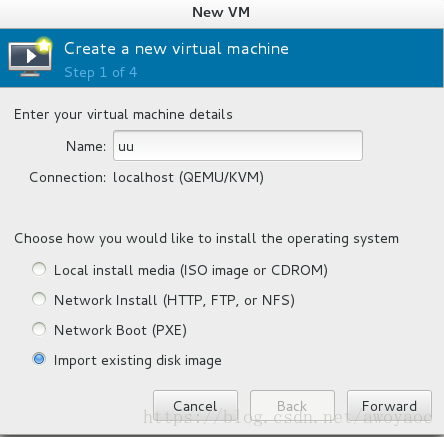Image resolution: width=444 pixels, height=437 pixels.
Task: Click the 'Step 1 of 4' text
Action: pos(101,72)
